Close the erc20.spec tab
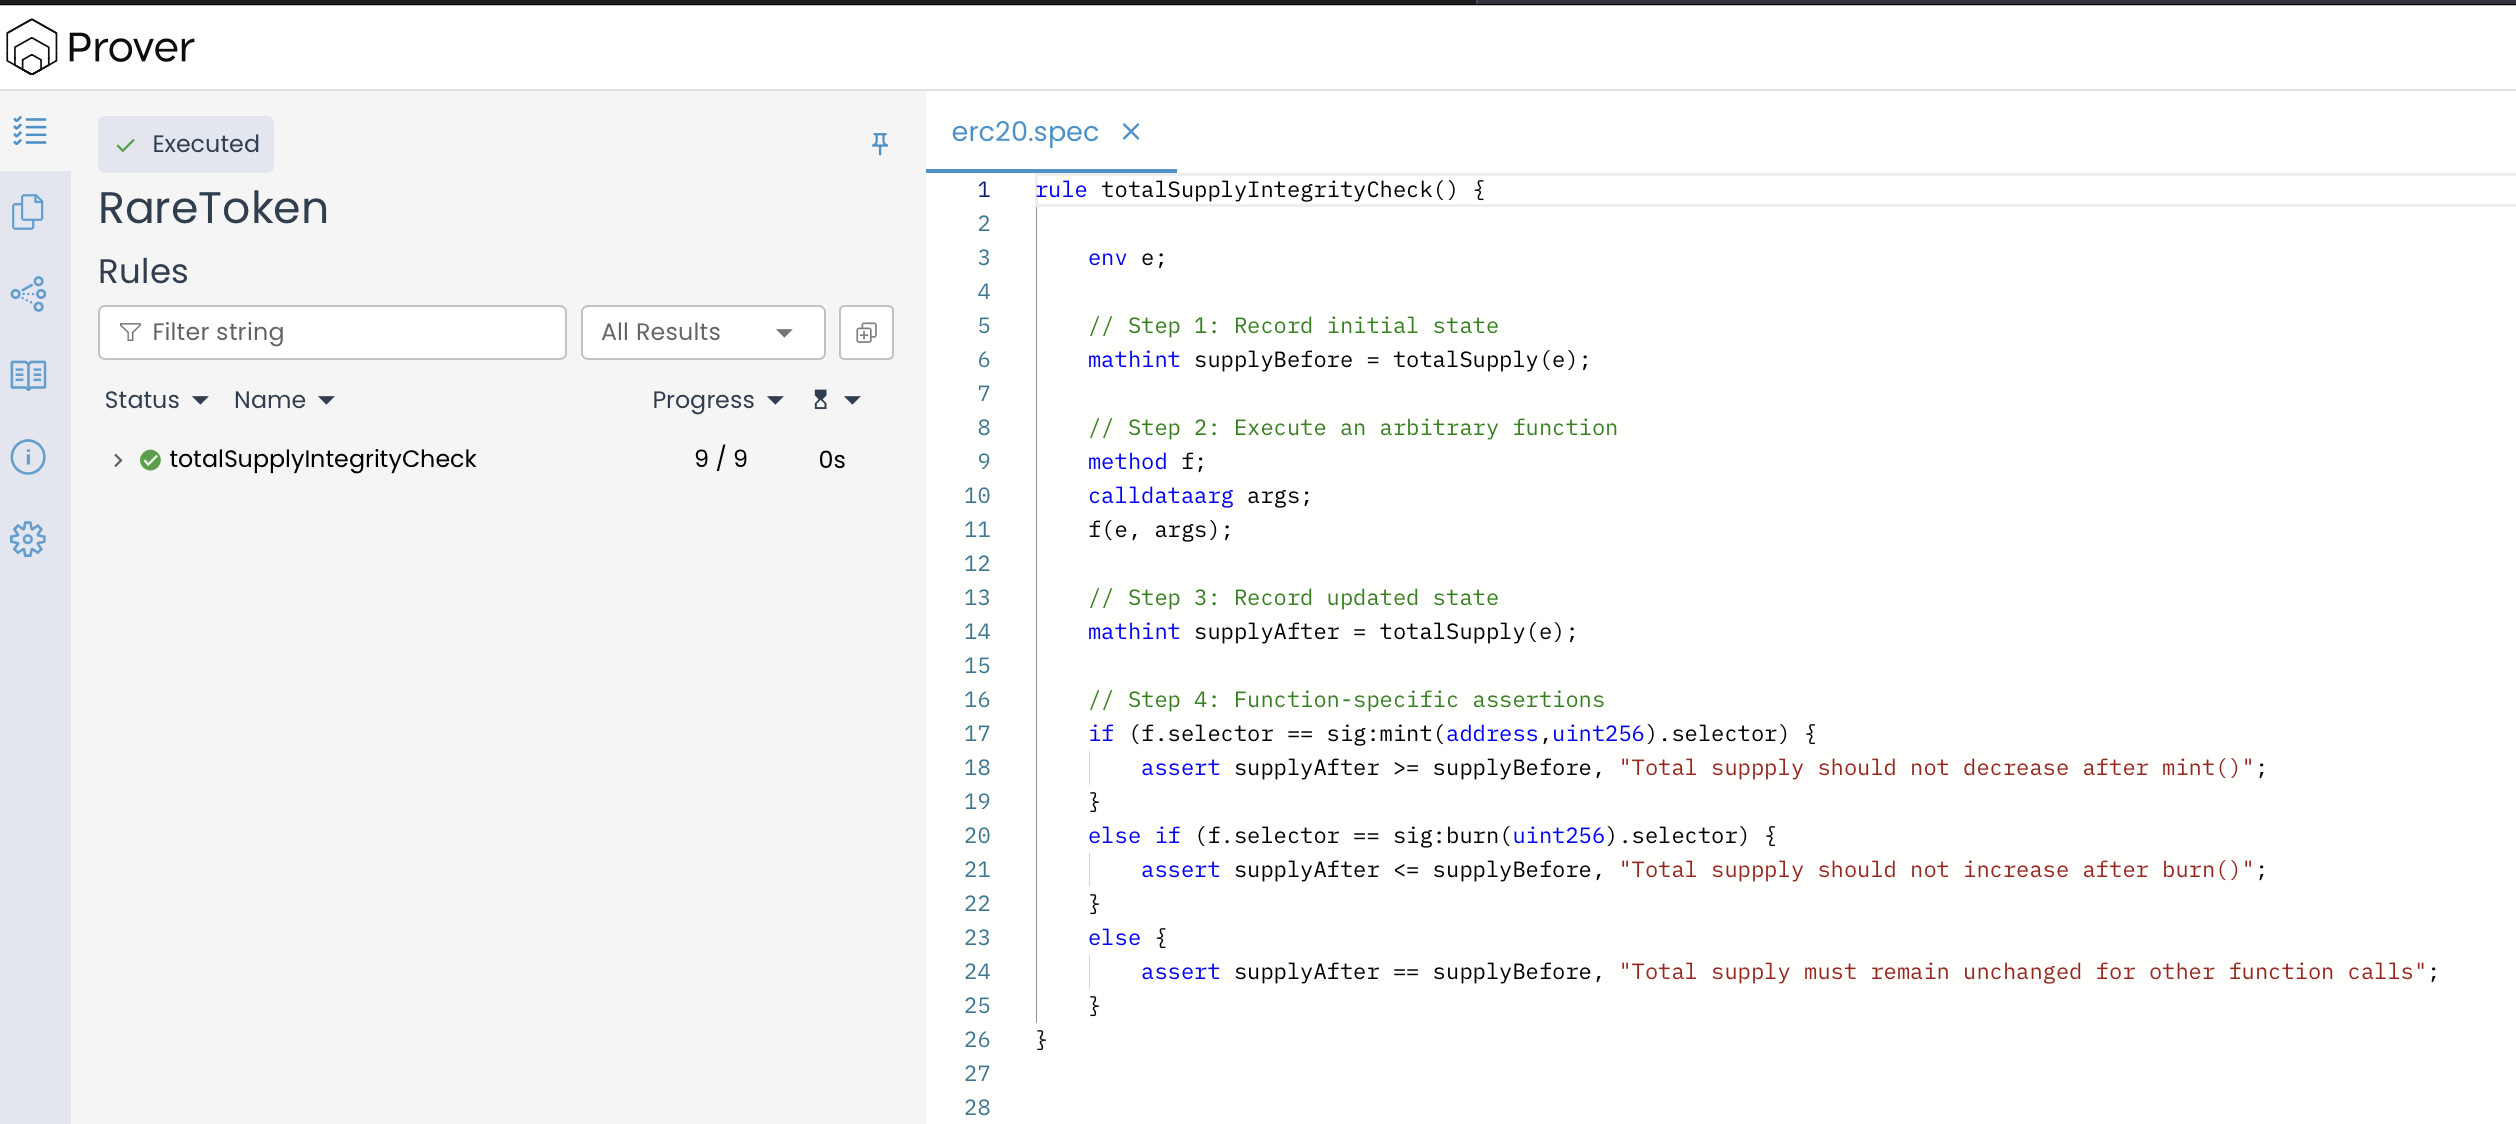 coord(1131,132)
